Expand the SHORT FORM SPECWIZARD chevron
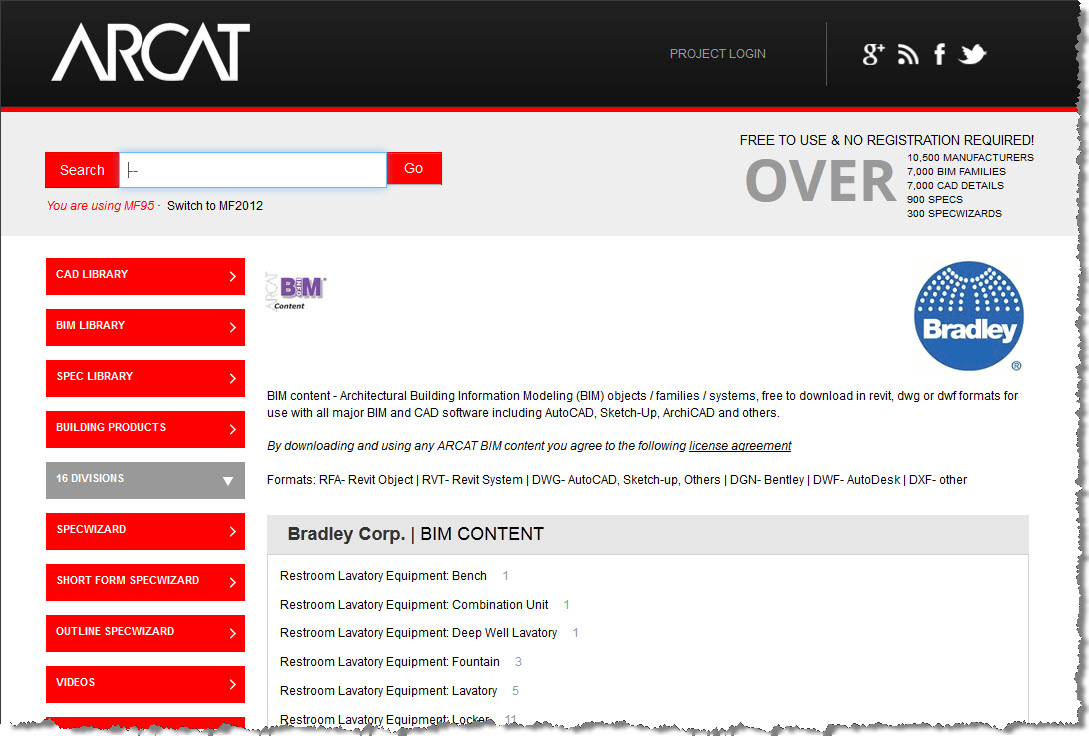This screenshot has height=736, width=1089. pyautogui.click(x=233, y=583)
